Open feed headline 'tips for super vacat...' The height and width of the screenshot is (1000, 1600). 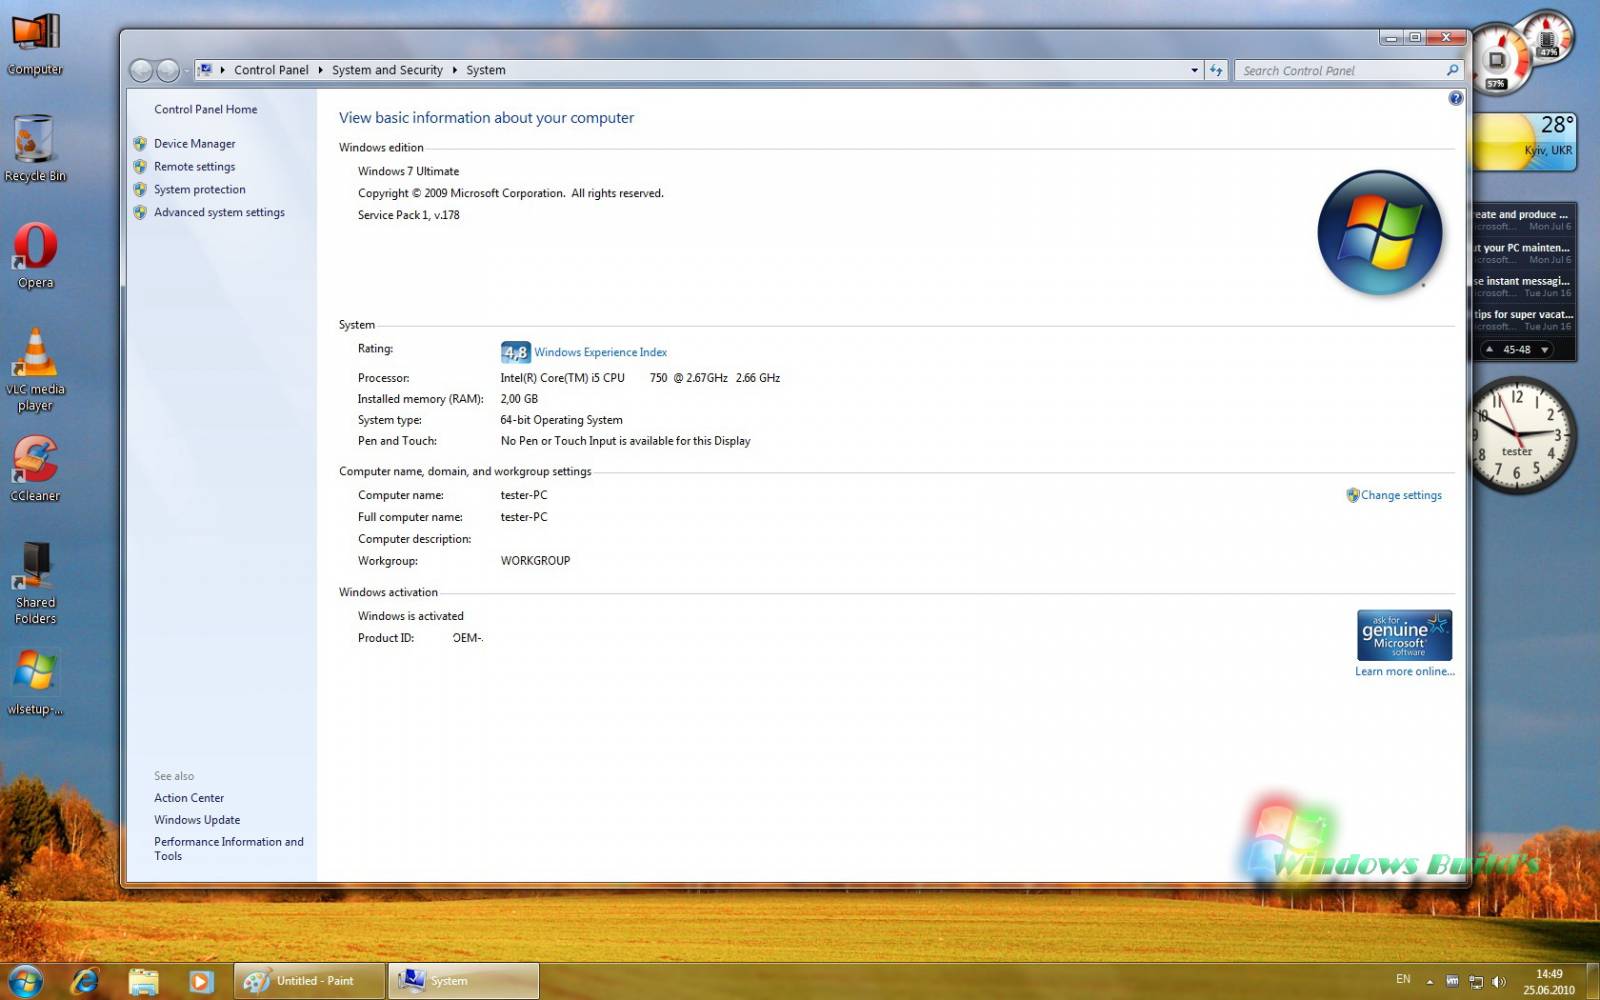[1522, 319]
